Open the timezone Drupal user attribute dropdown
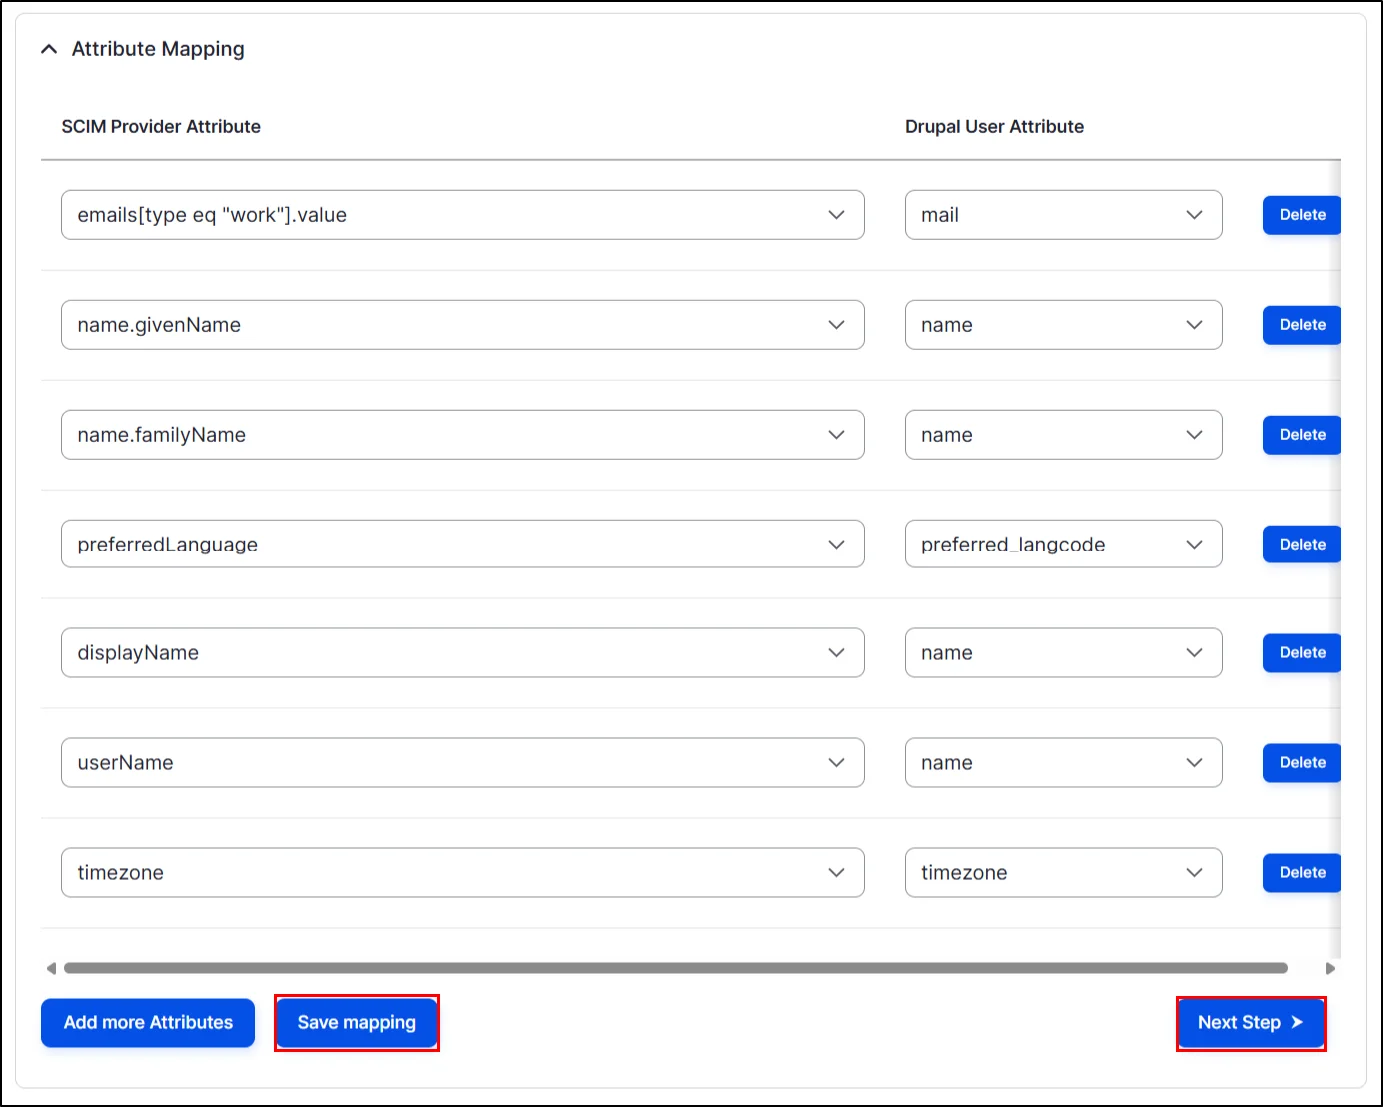The height and width of the screenshot is (1107, 1383). coord(1063,873)
